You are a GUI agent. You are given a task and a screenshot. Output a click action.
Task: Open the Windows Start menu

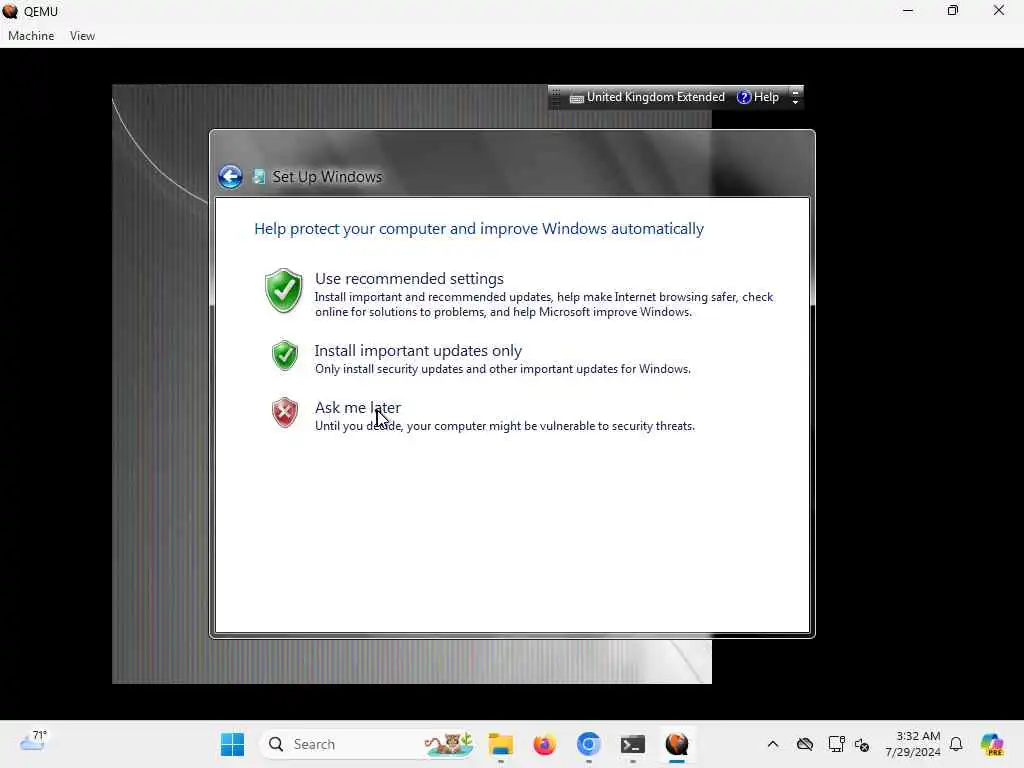(x=232, y=744)
